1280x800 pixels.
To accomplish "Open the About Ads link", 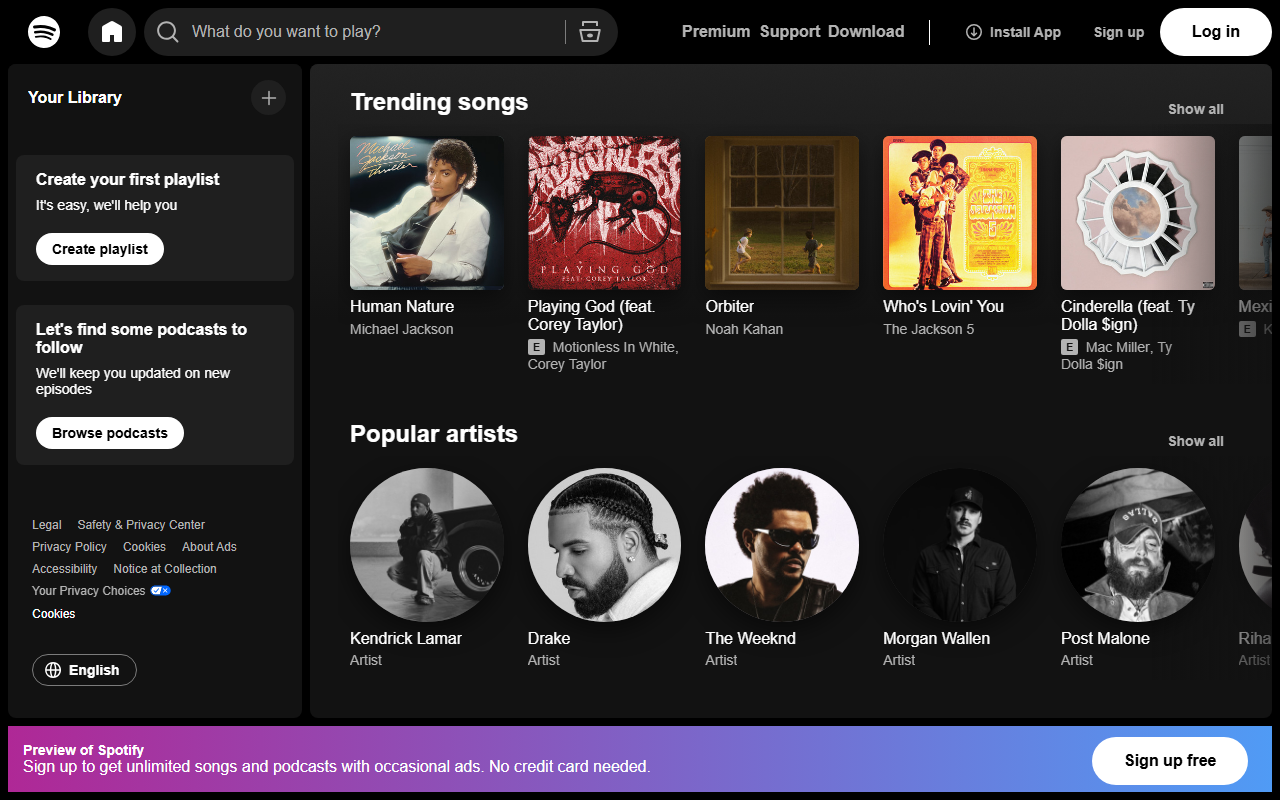I will (209, 547).
